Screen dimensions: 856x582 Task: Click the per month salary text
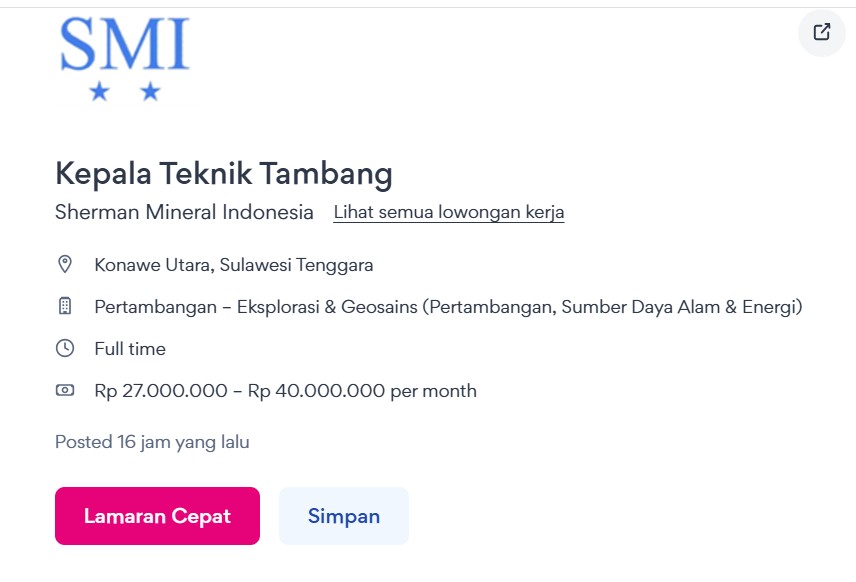pyautogui.click(x=433, y=391)
